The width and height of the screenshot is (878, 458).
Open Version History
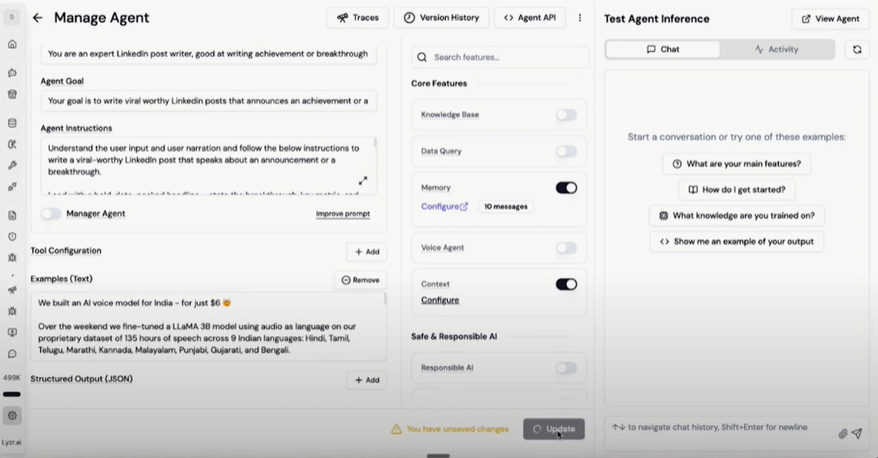coord(441,18)
